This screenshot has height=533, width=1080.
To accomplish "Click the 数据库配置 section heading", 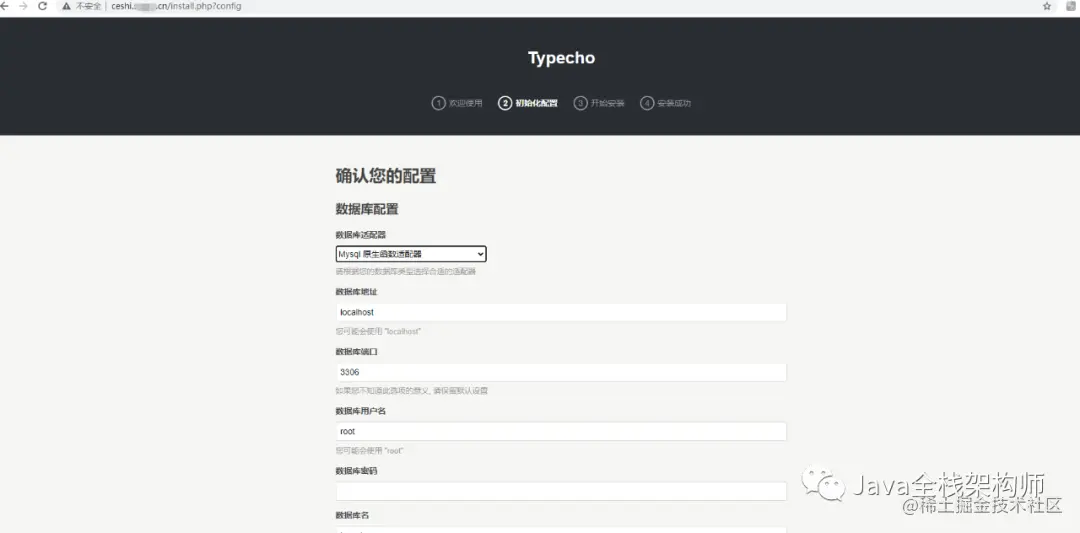I will (x=367, y=209).
